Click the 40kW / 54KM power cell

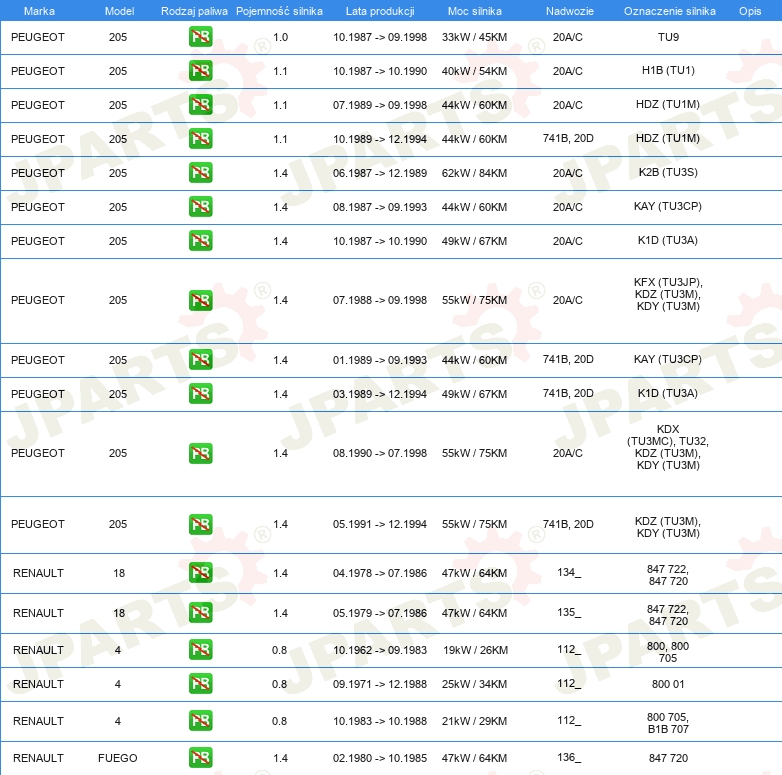click(x=474, y=71)
